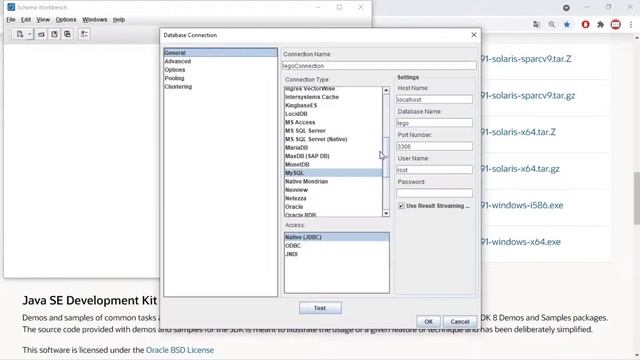
Task: Click the Host Name input field
Action: (434, 99)
